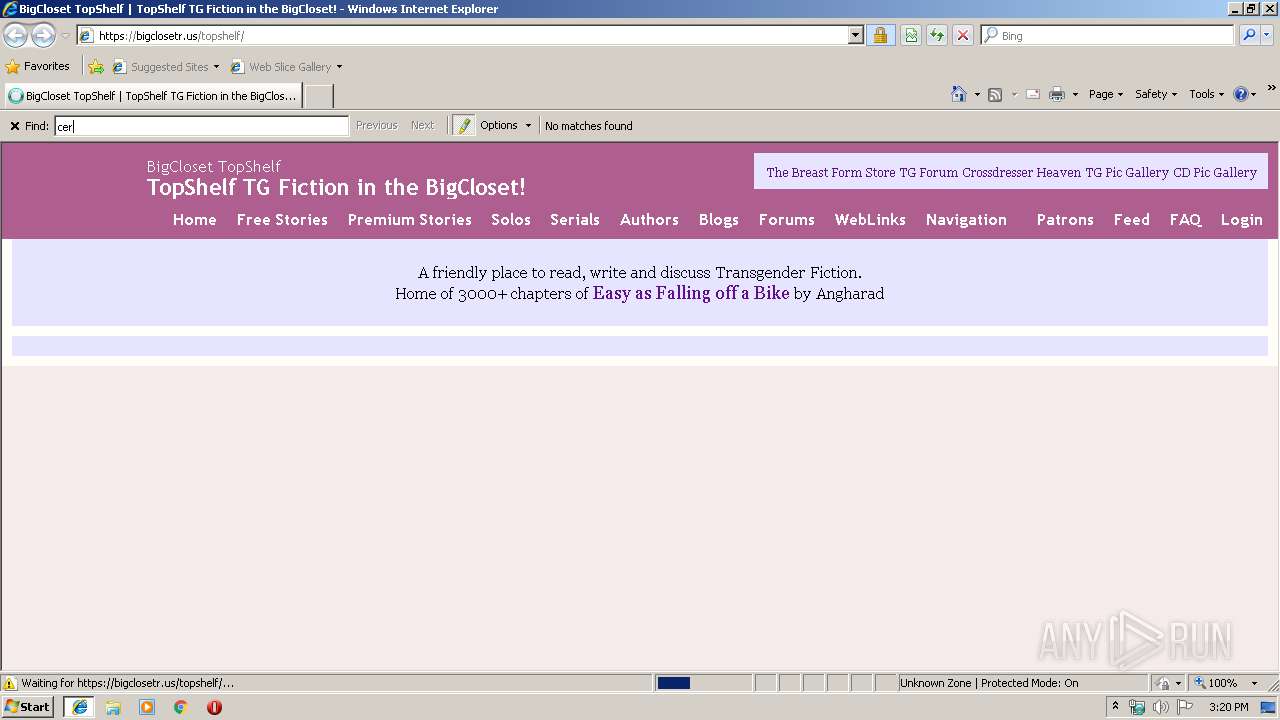Click the Next match button

click(x=422, y=126)
